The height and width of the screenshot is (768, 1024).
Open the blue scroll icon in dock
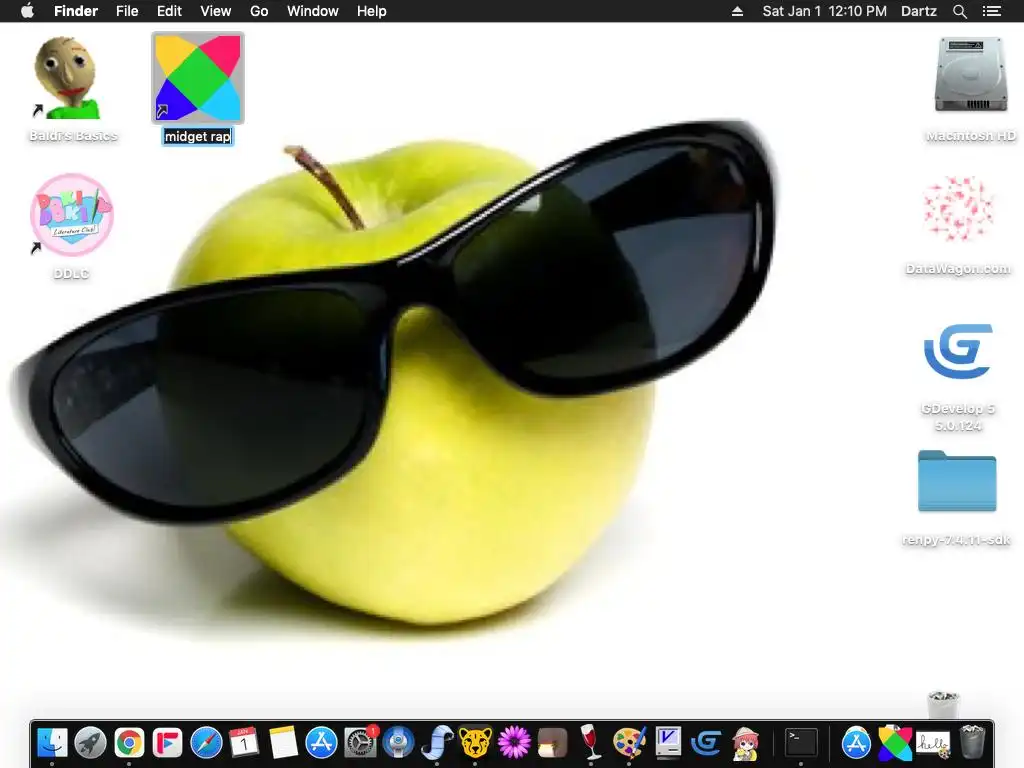[437, 743]
